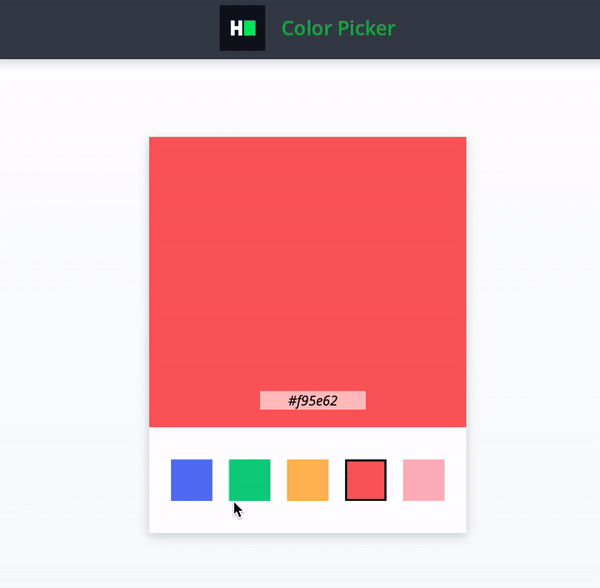The width and height of the screenshot is (600, 588).
Task: Click the green square inside the logo
Action: [250, 29]
